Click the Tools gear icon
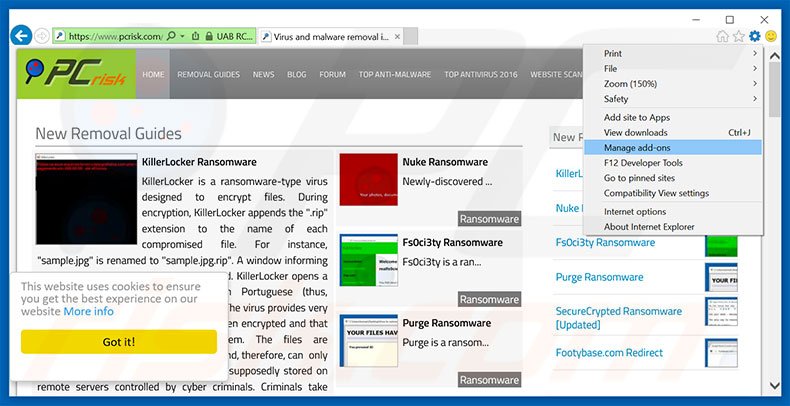Viewport: 790px width, 406px height. 754,36
